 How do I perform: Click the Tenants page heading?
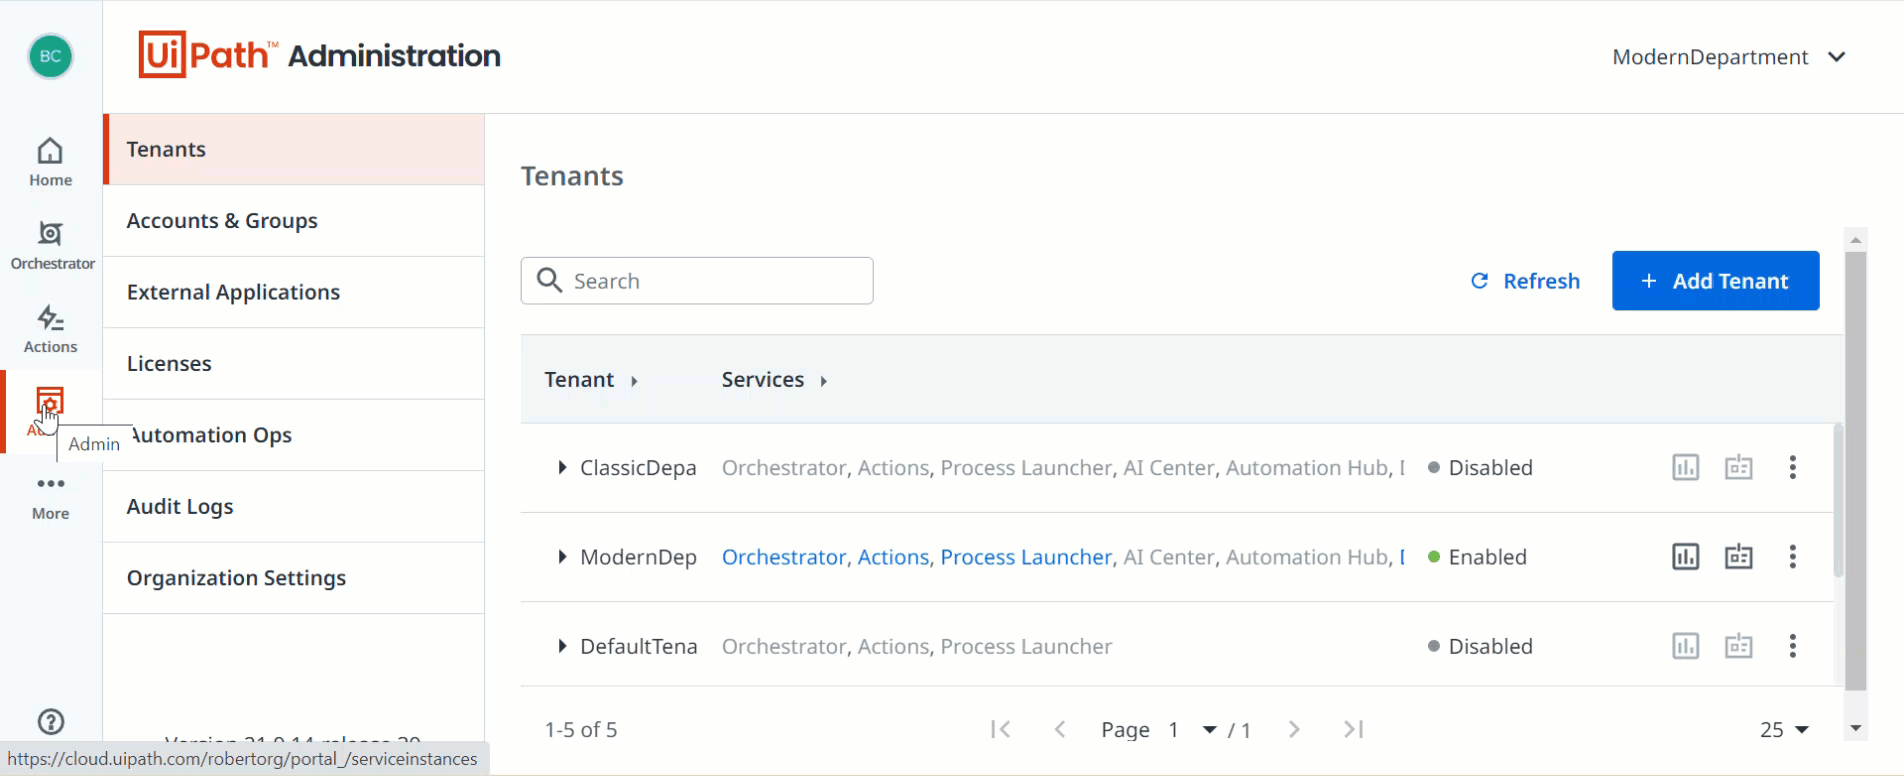tap(572, 176)
